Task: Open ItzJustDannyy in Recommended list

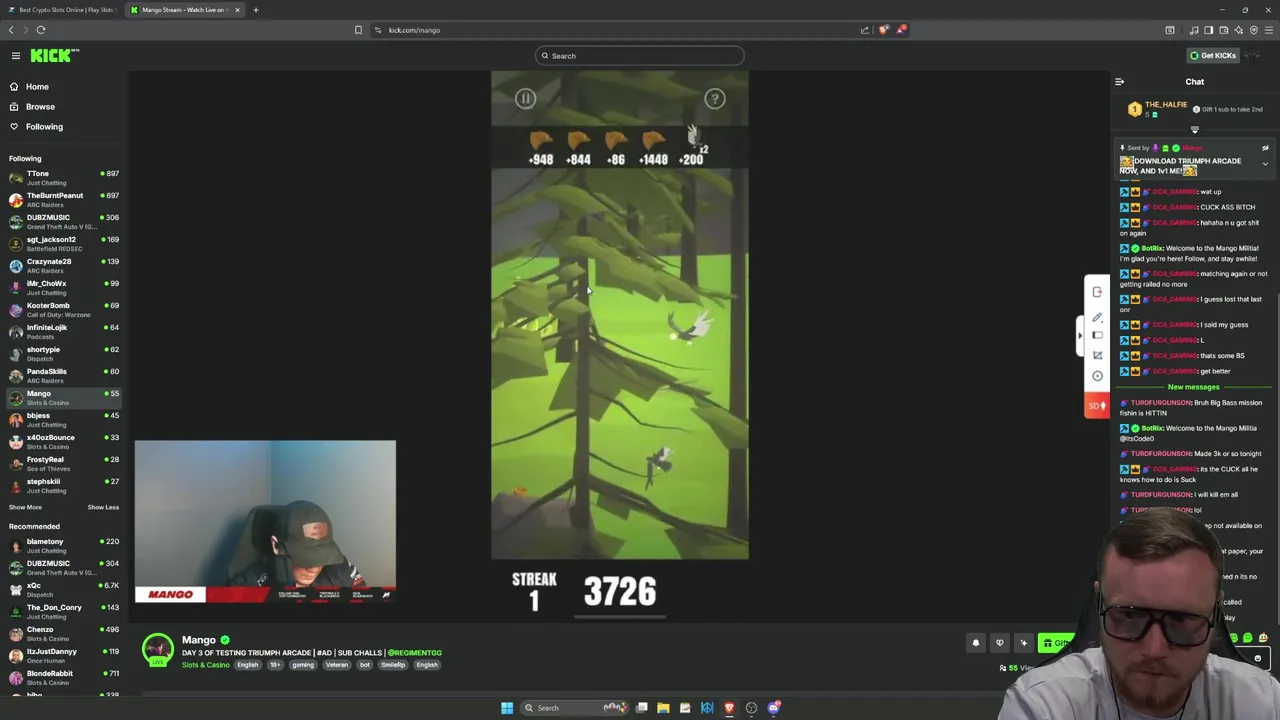Action: coord(62,656)
